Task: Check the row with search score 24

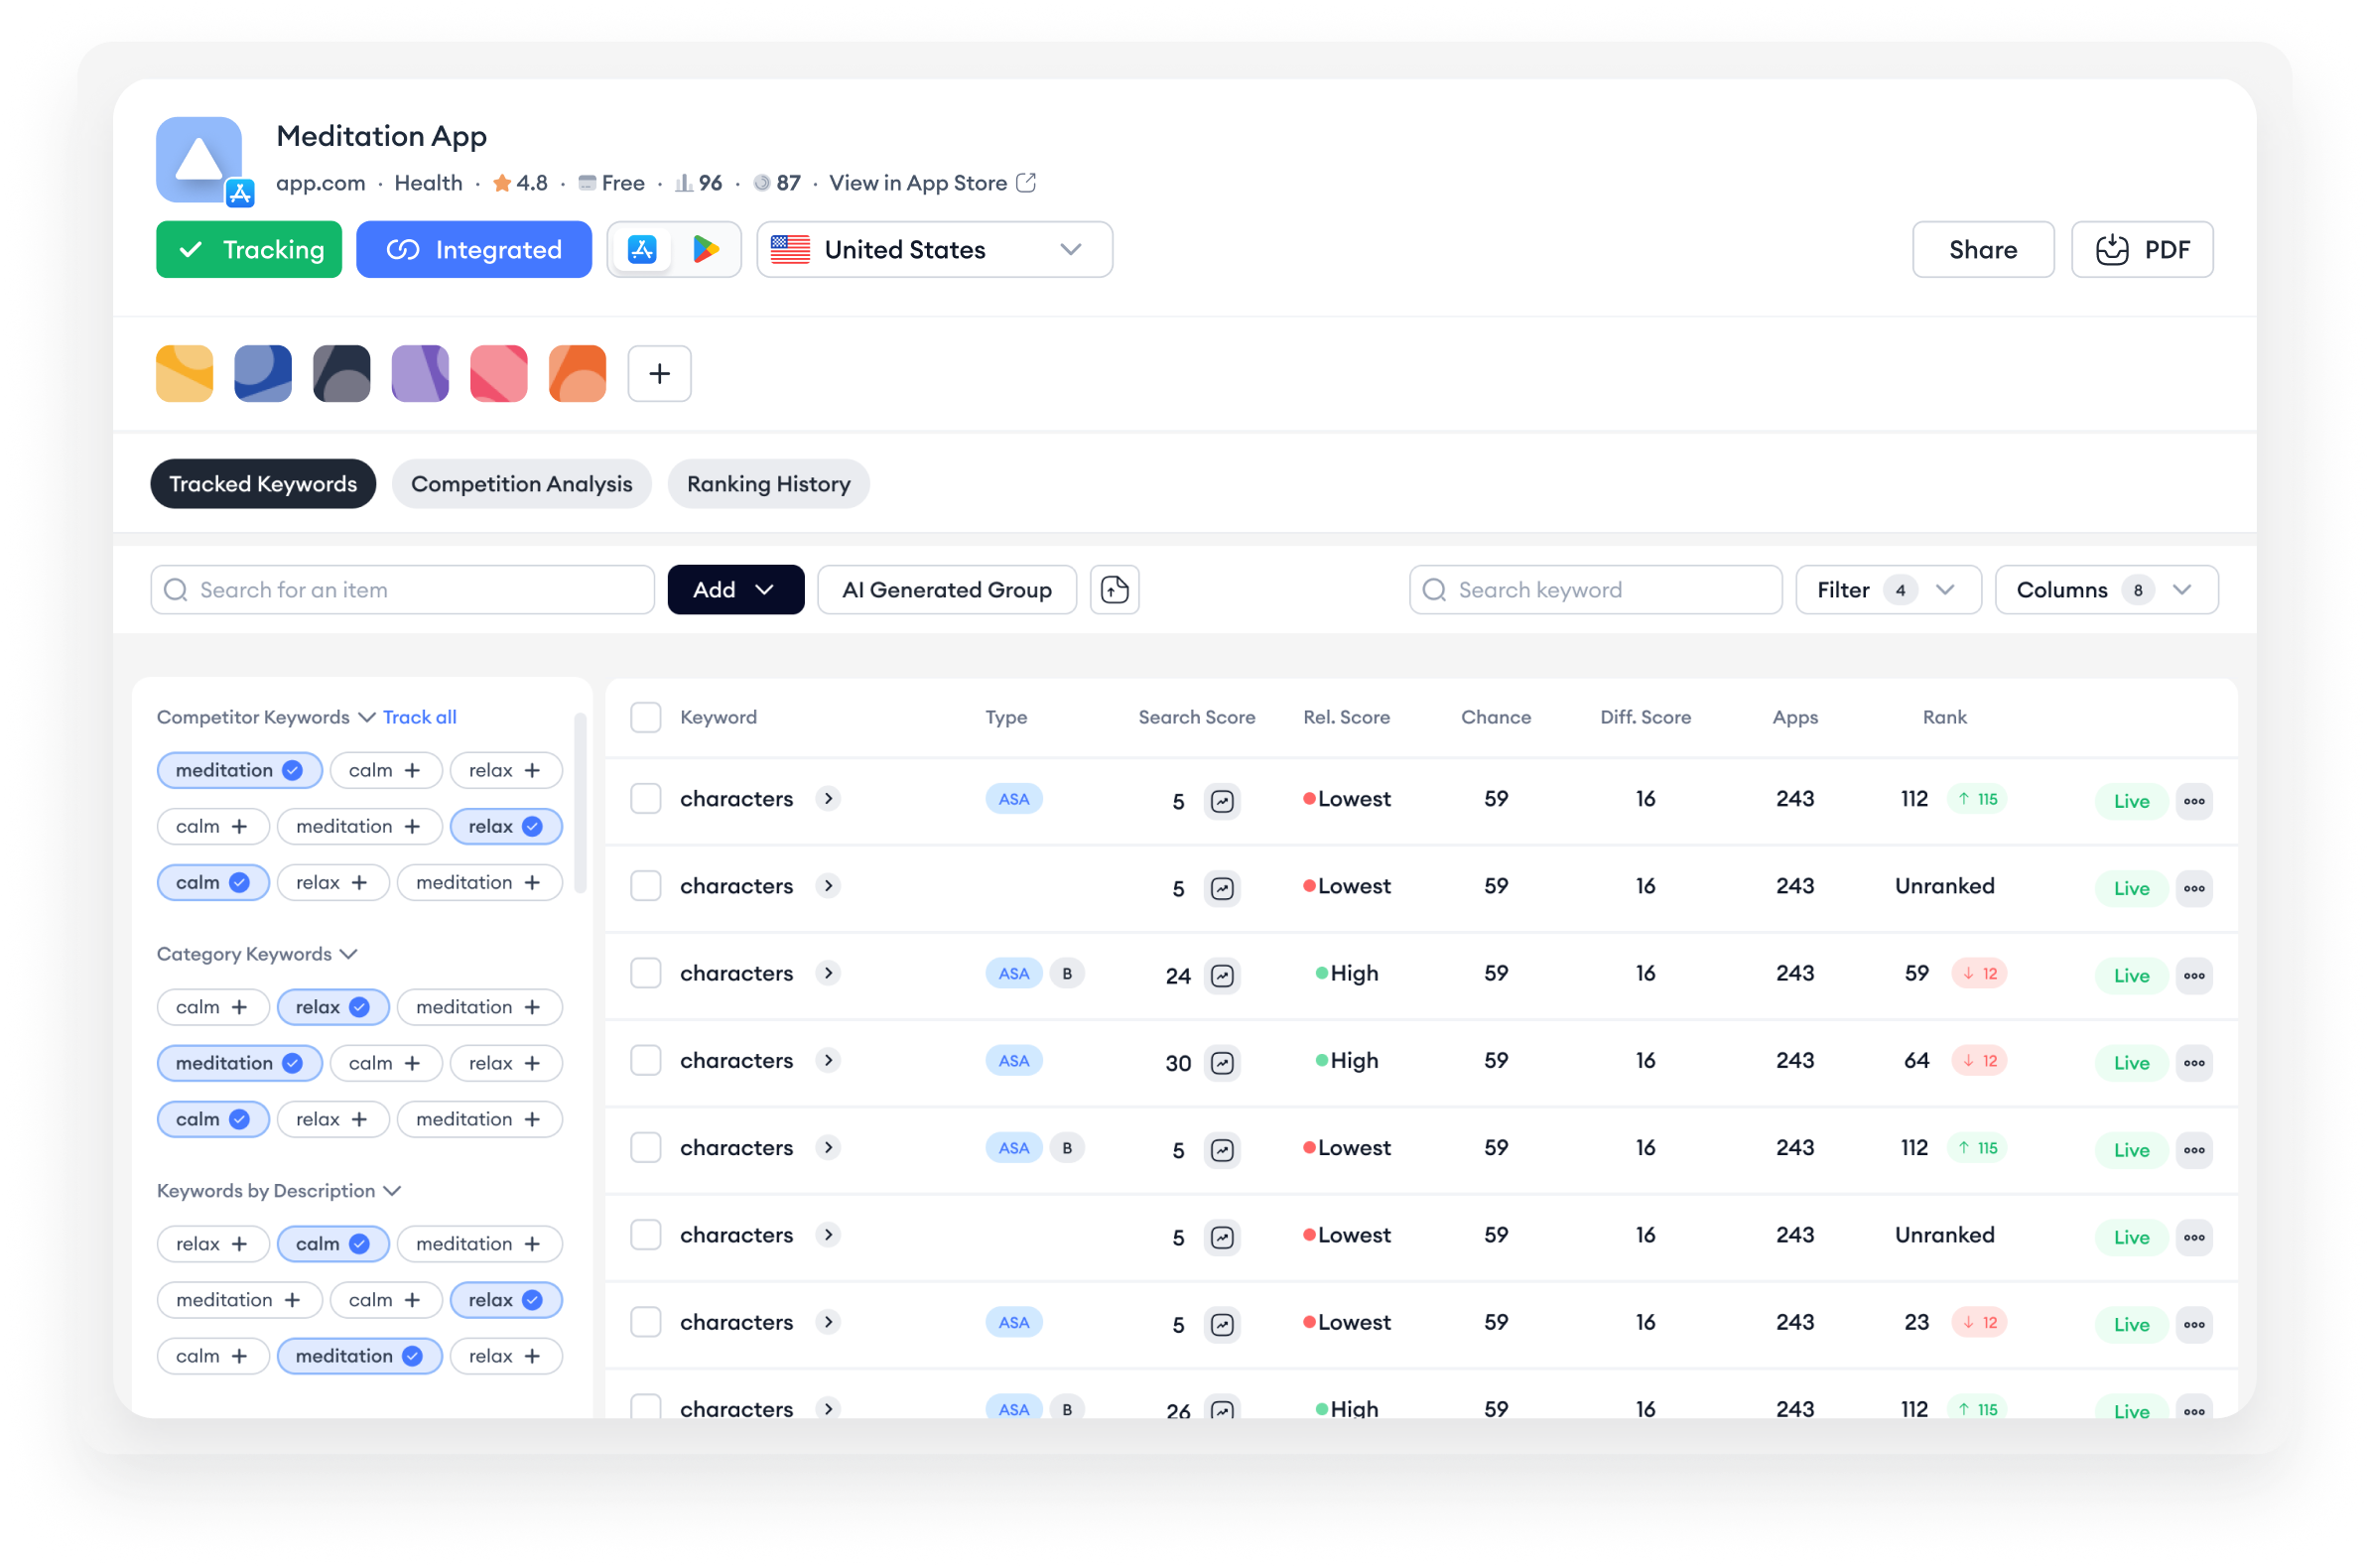Action: click(x=646, y=974)
